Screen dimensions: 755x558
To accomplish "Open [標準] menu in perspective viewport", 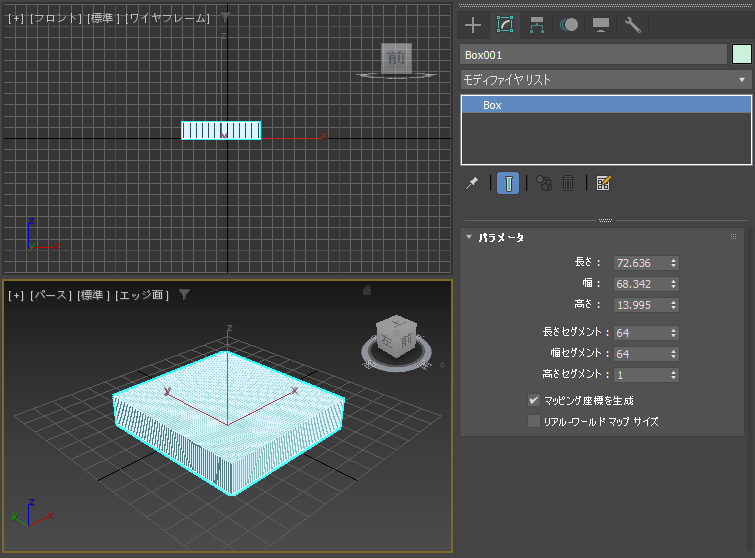I will tap(93, 295).
